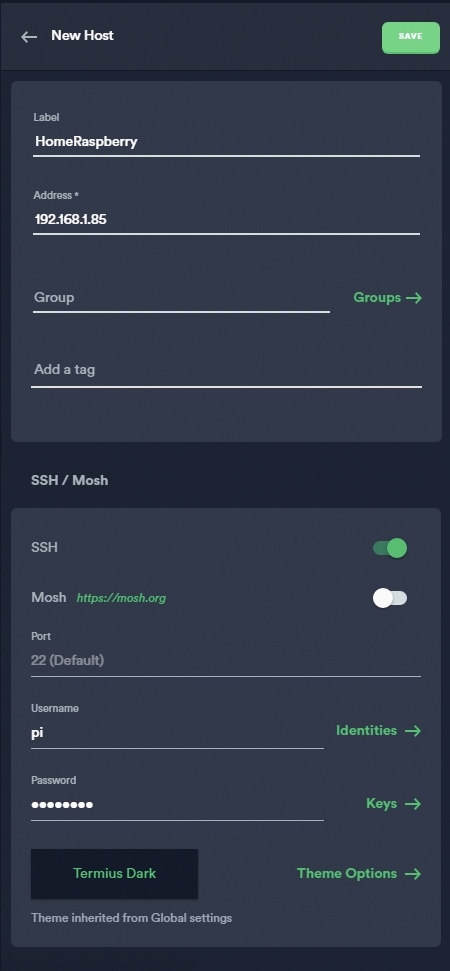The height and width of the screenshot is (971, 450).
Task: Click the Address field showing 192.168.1.85
Action: click(227, 219)
